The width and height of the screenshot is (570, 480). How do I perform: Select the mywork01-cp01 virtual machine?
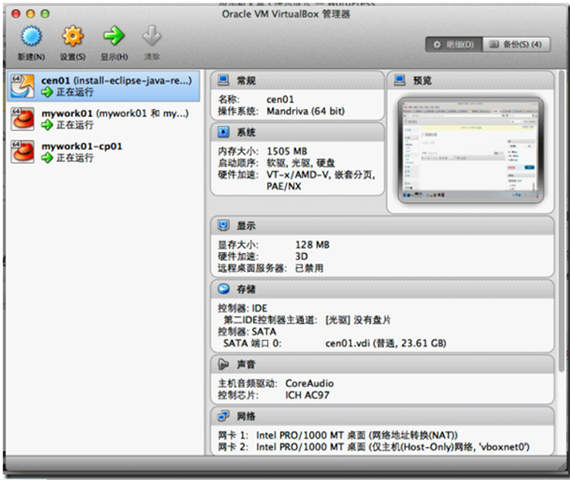coord(104,152)
